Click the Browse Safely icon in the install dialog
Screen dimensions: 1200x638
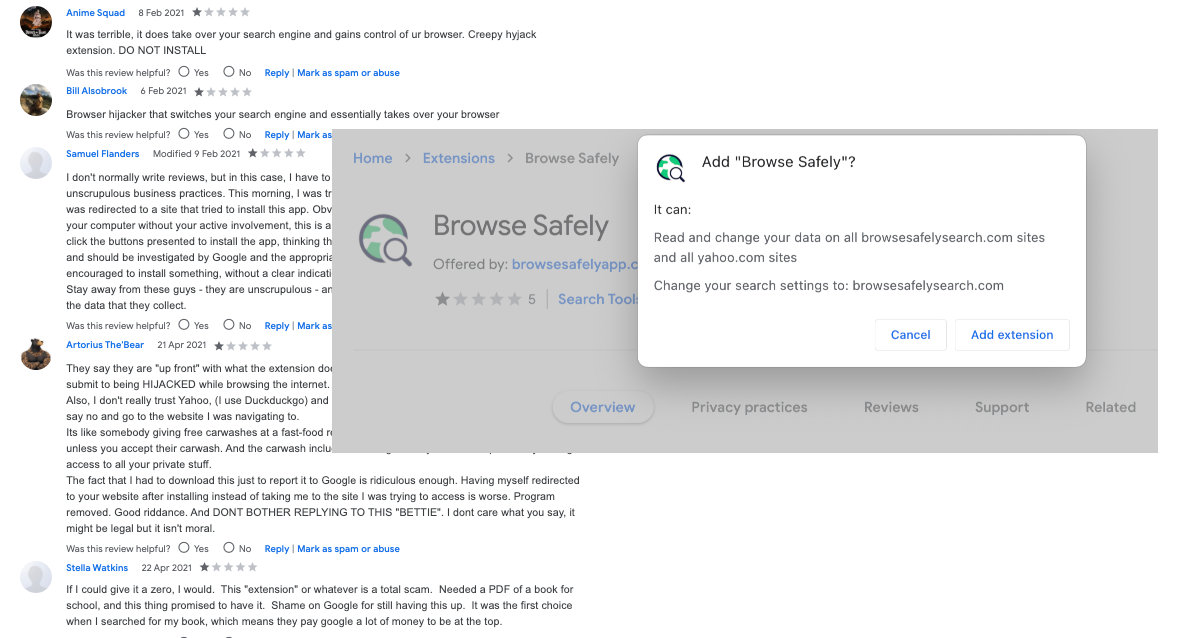[671, 168]
